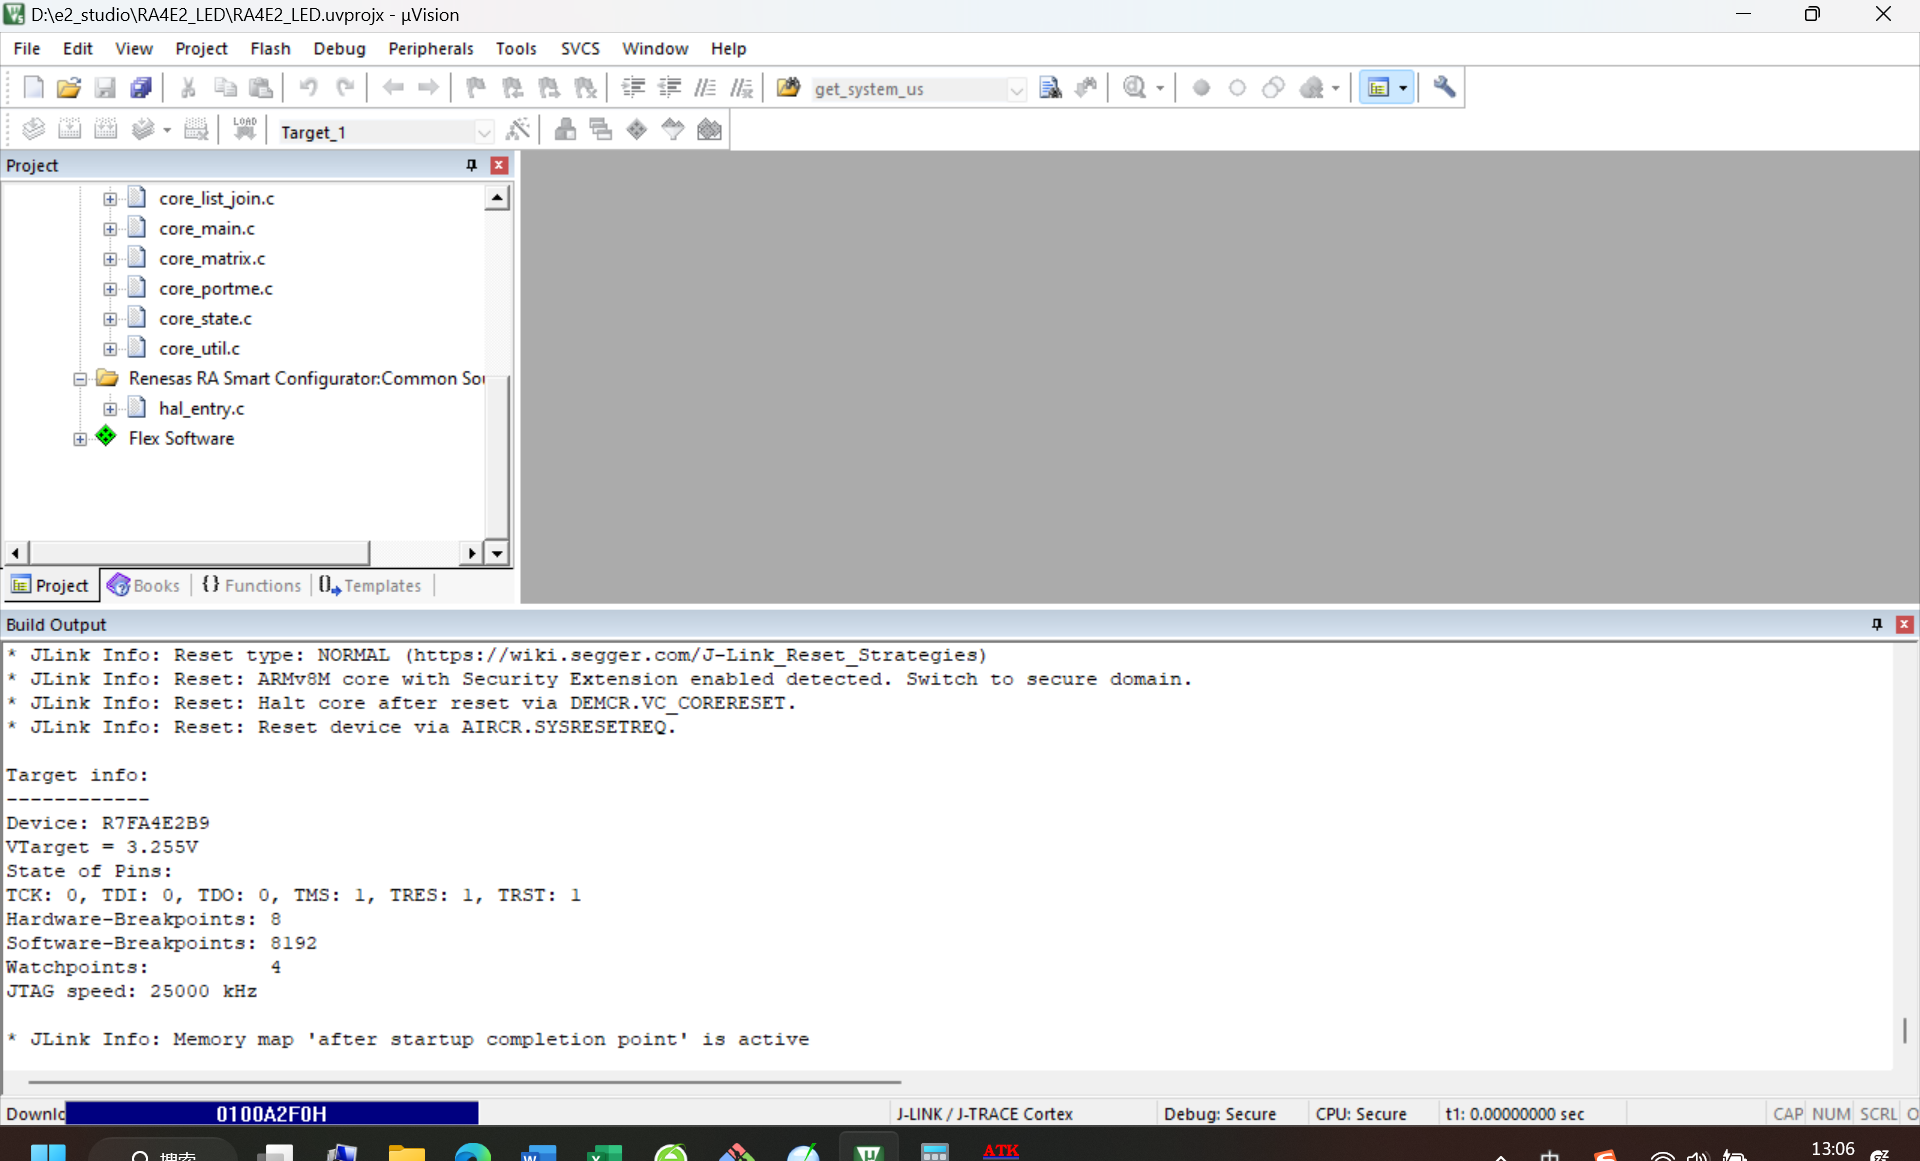Toggle auto-hide pin of Build Output
This screenshot has height=1161, width=1920.
[x=1877, y=624]
